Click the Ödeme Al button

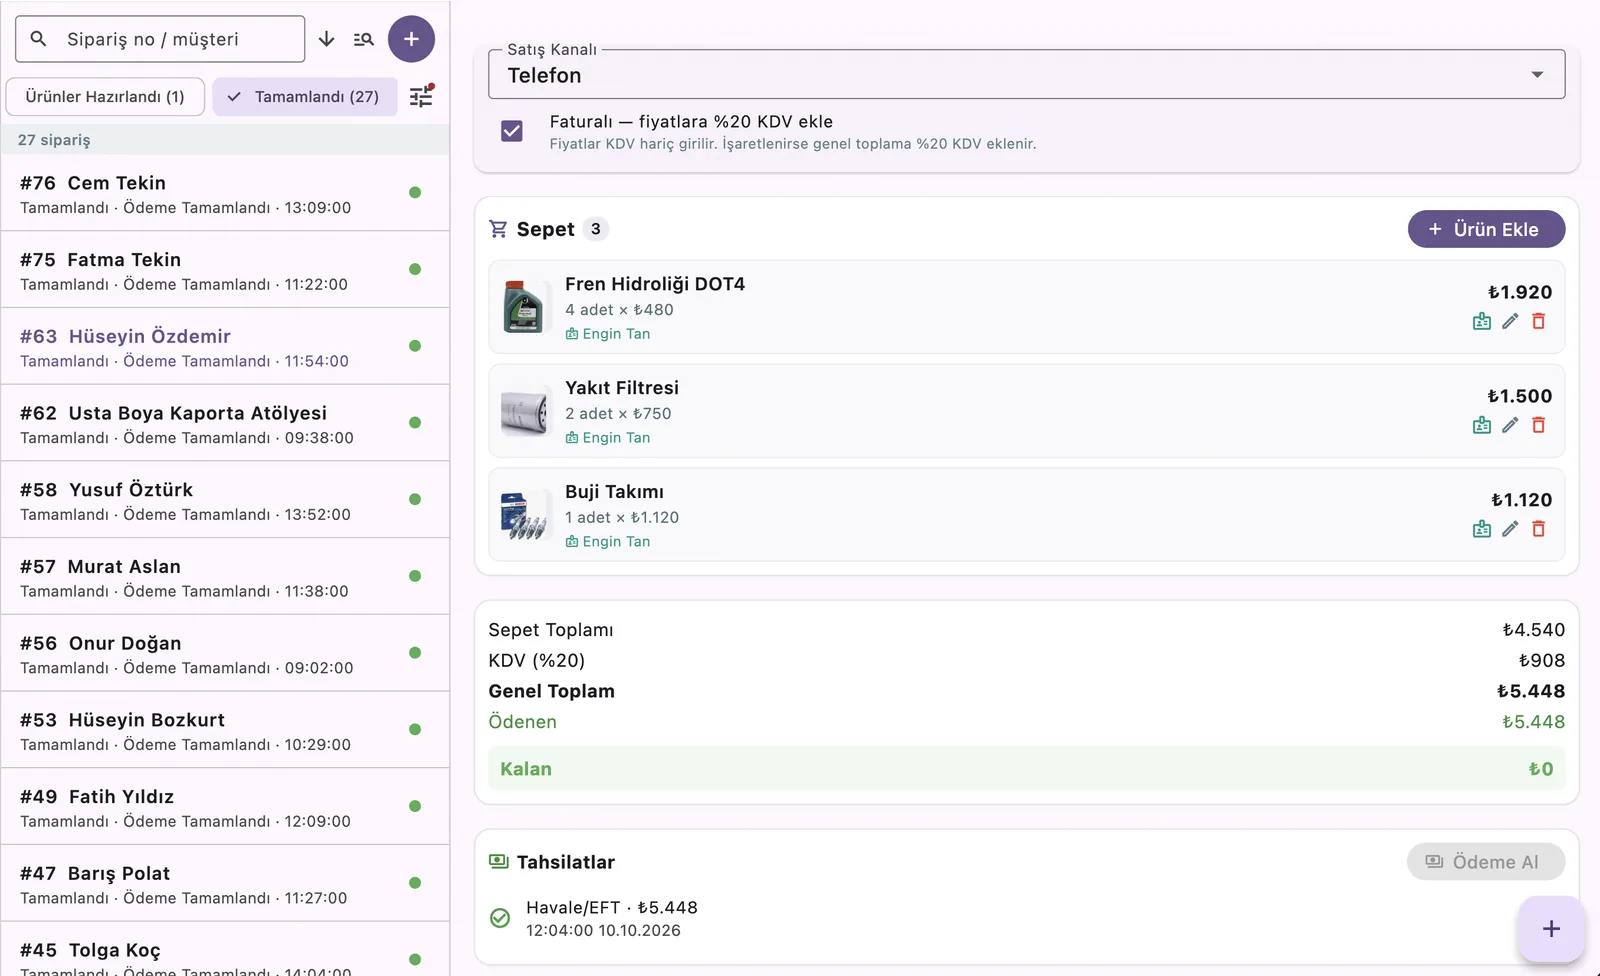tap(1486, 862)
